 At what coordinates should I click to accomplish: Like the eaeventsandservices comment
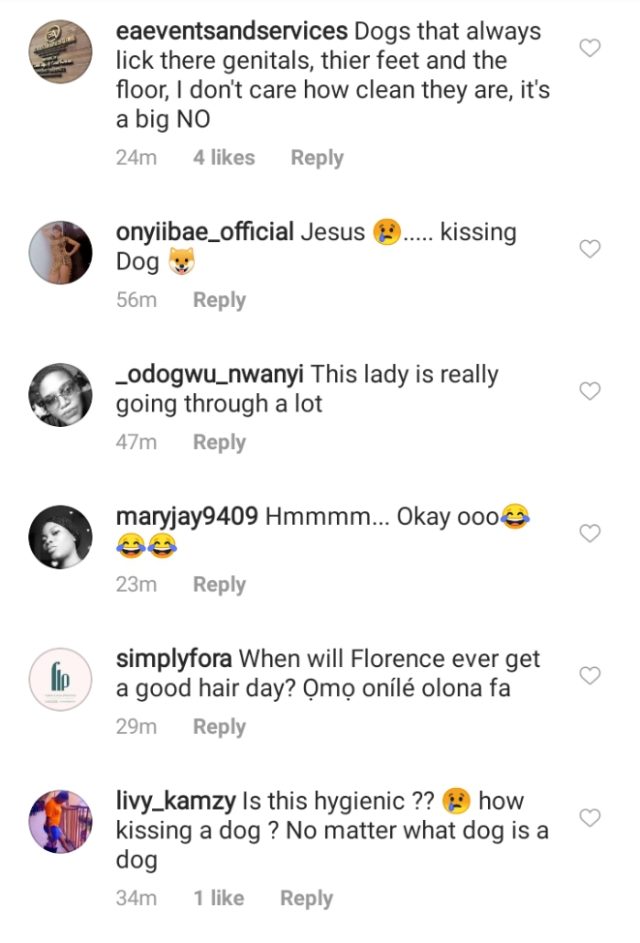[590, 48]
